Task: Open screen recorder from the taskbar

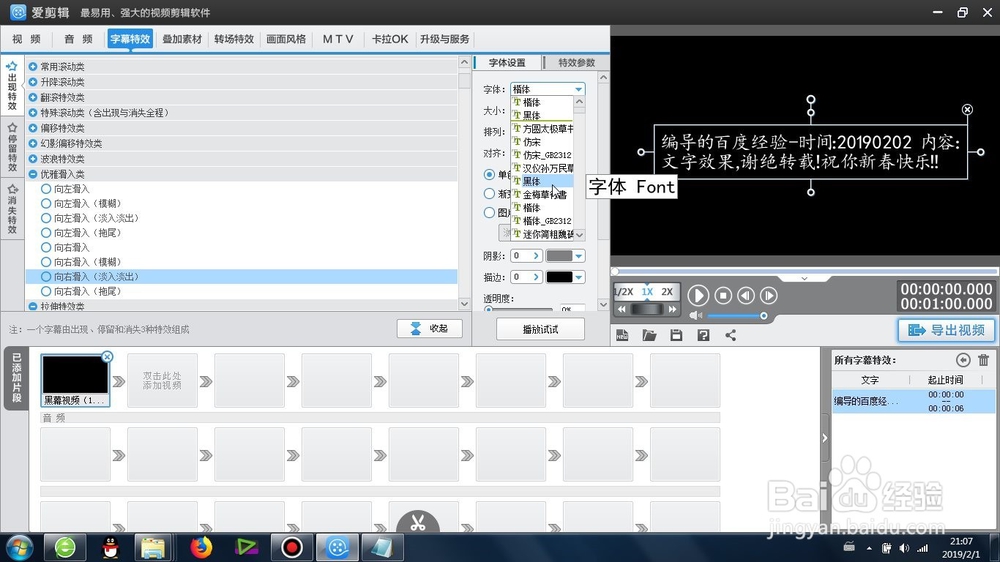Action: [x=291, y=547]
